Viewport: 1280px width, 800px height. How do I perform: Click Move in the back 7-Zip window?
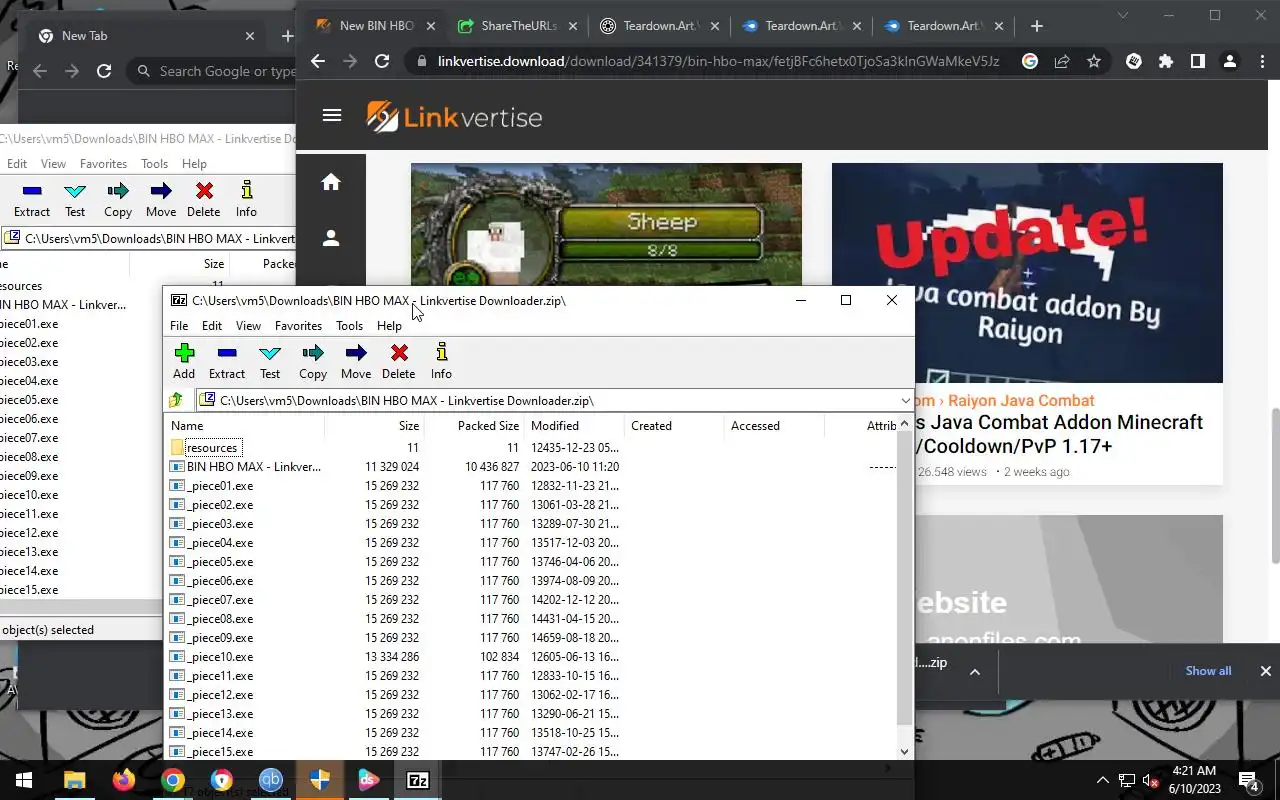[161, 199]
